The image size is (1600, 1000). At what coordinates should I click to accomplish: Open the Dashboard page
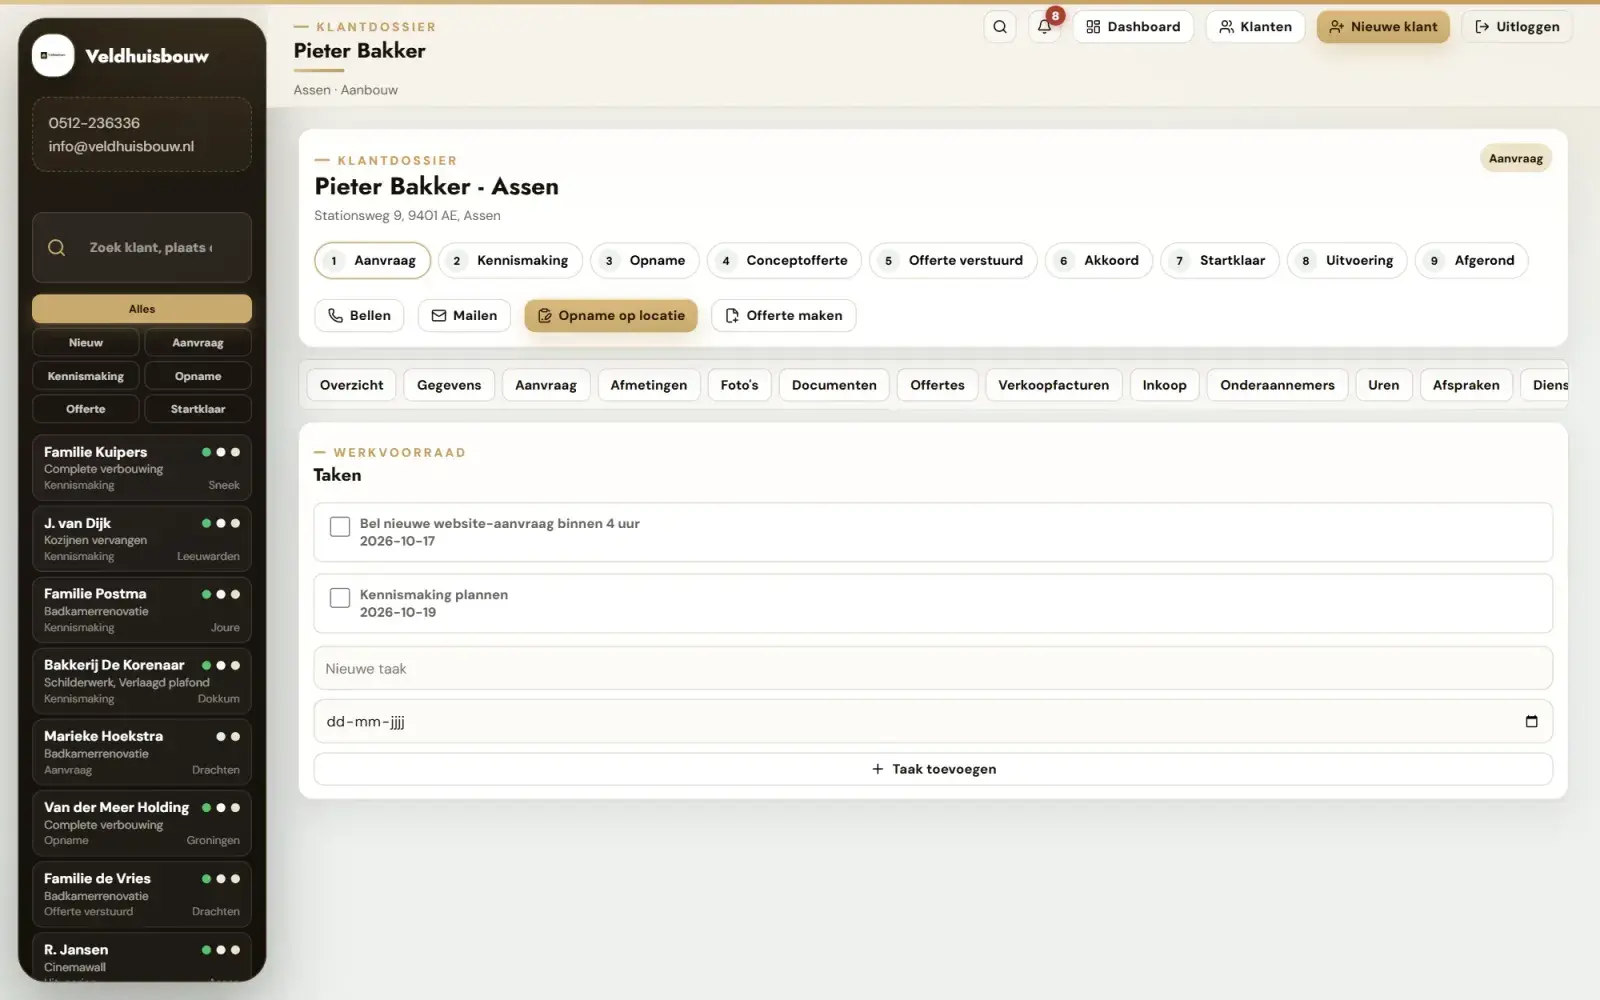(x=1133, y=27)
